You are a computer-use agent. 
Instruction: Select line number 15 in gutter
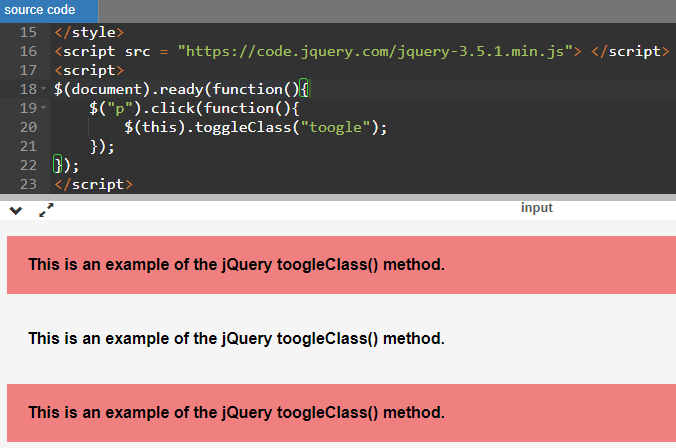(x=28, y=32)
